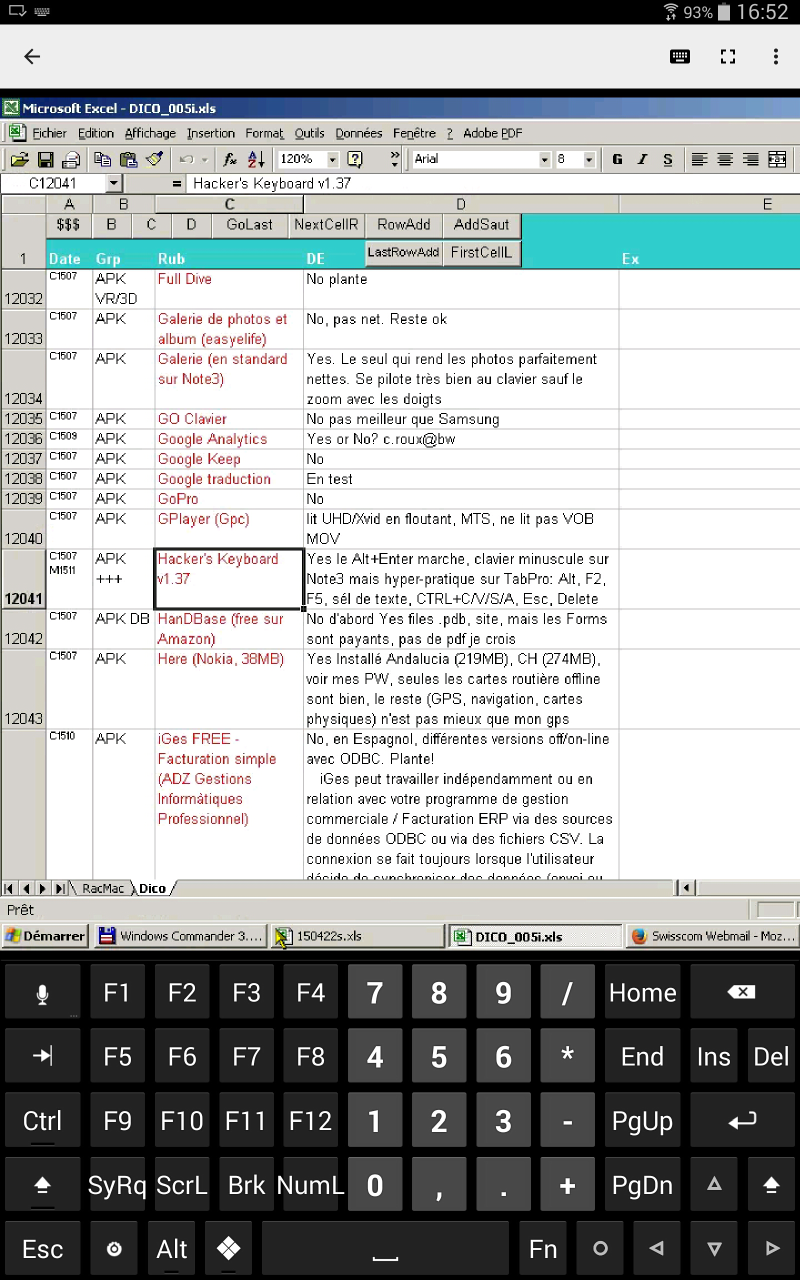The image size is (800, 1280).
Task: Toggle NumL number lock key
Action: (x=310, y=1185)
